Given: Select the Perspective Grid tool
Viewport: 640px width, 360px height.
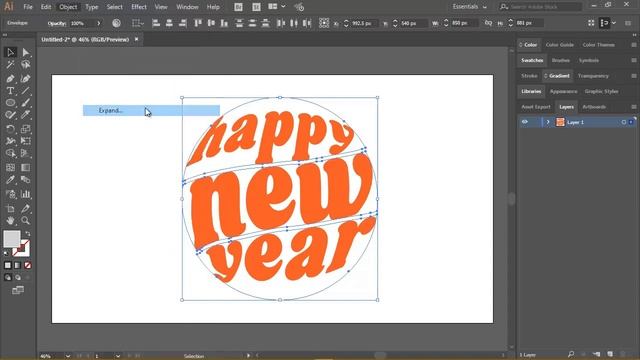Looking at the screenshot, I should (26, 153).
